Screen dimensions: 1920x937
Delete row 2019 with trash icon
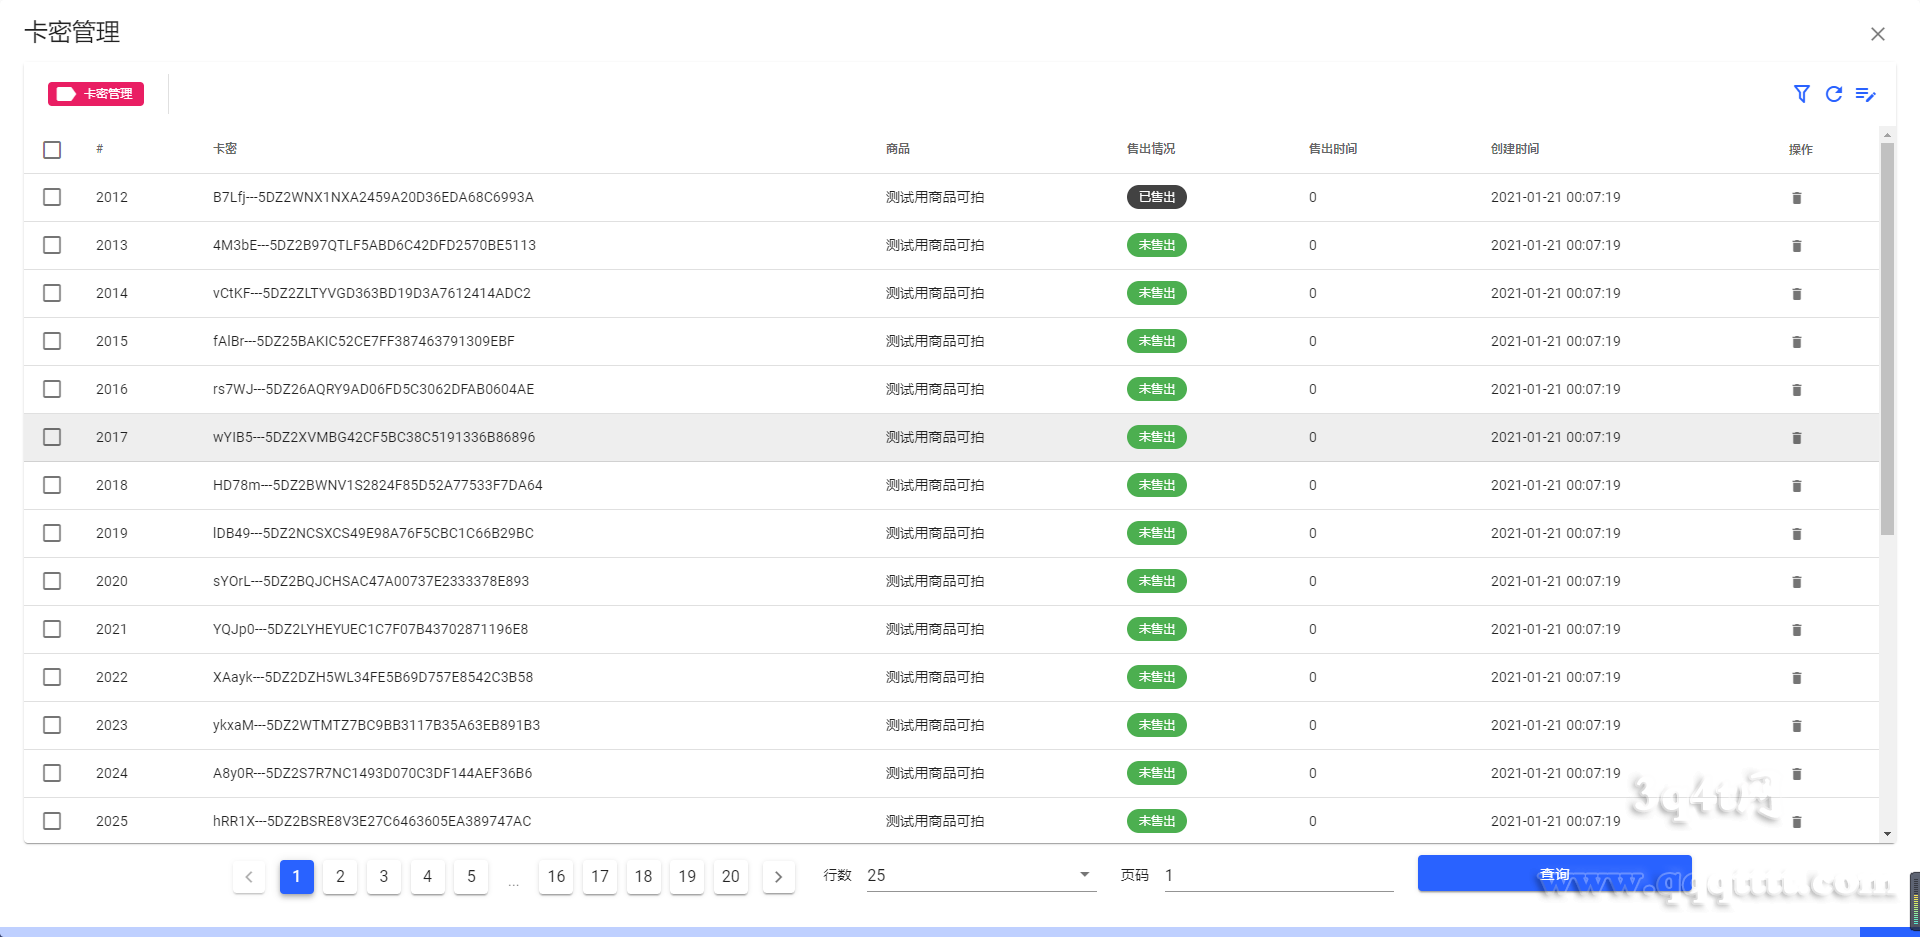point(1796,534)
